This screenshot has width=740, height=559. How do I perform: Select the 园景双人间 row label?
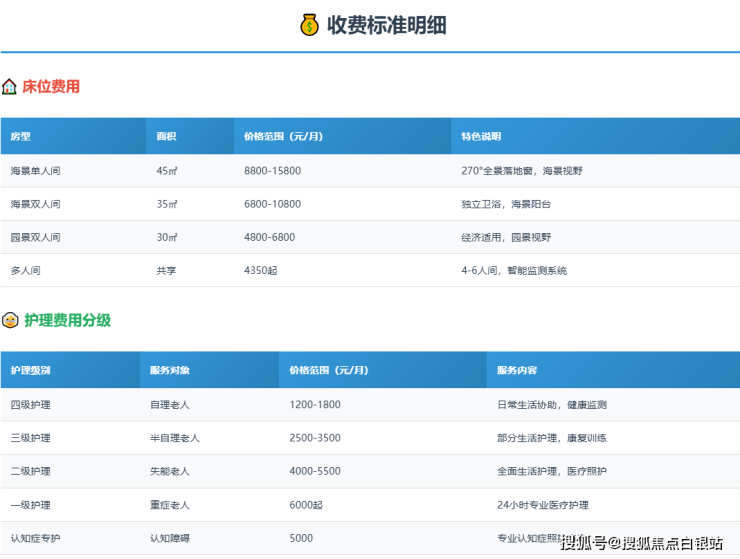[35, 237]
